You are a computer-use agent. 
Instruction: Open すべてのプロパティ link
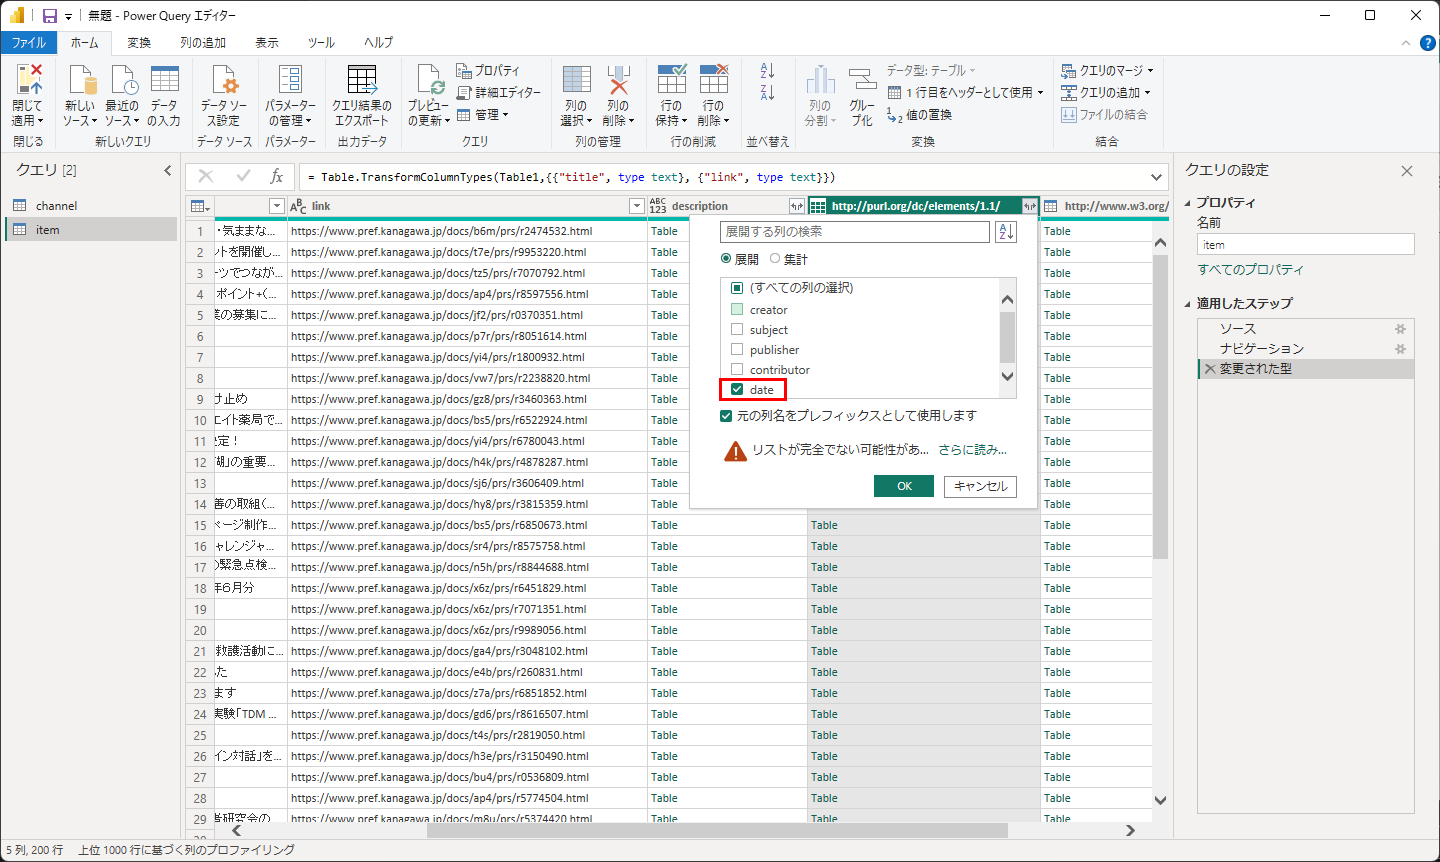[1250, 270]
